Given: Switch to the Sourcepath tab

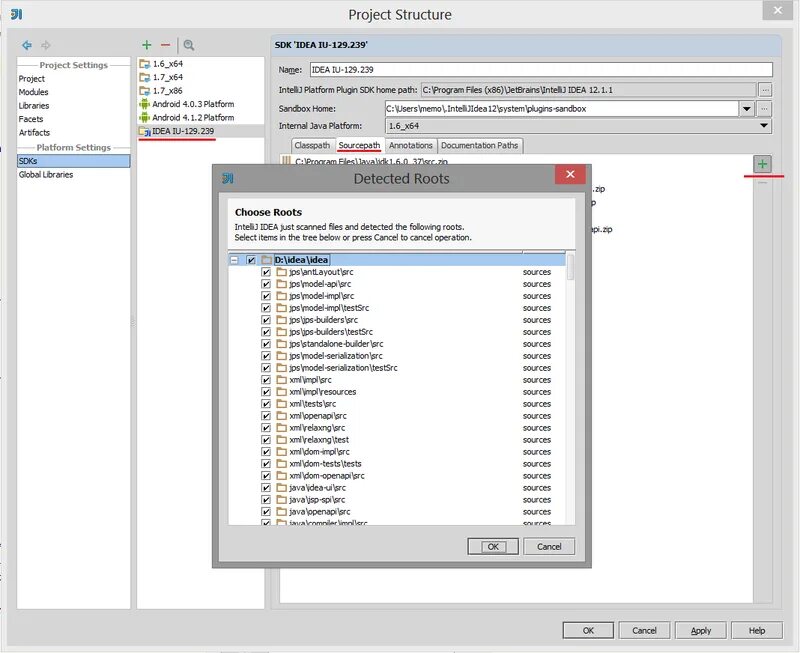Looking at the screenshot, I should tap(359, 145).
